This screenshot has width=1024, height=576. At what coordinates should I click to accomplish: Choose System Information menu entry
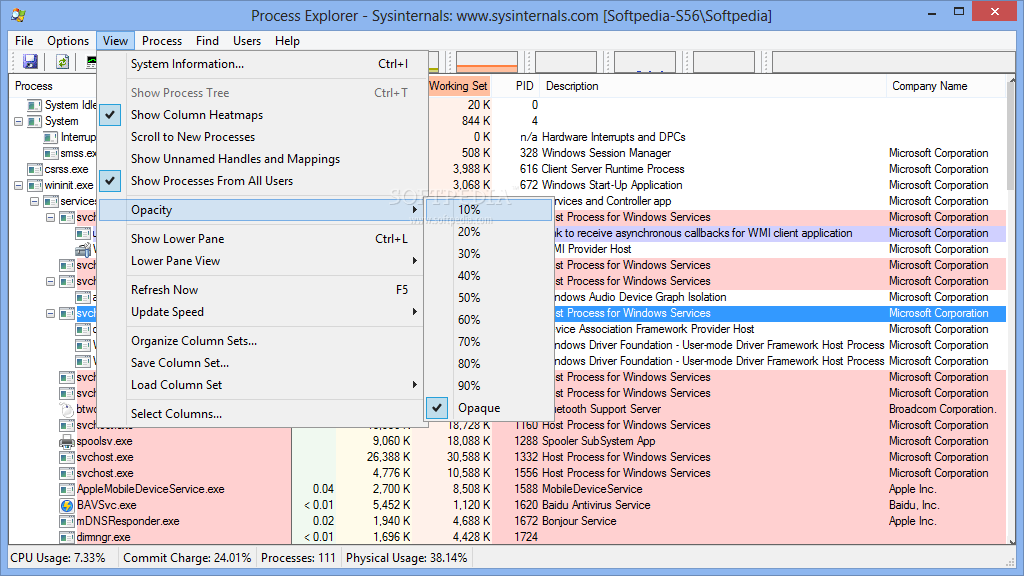tap(263, 64)
